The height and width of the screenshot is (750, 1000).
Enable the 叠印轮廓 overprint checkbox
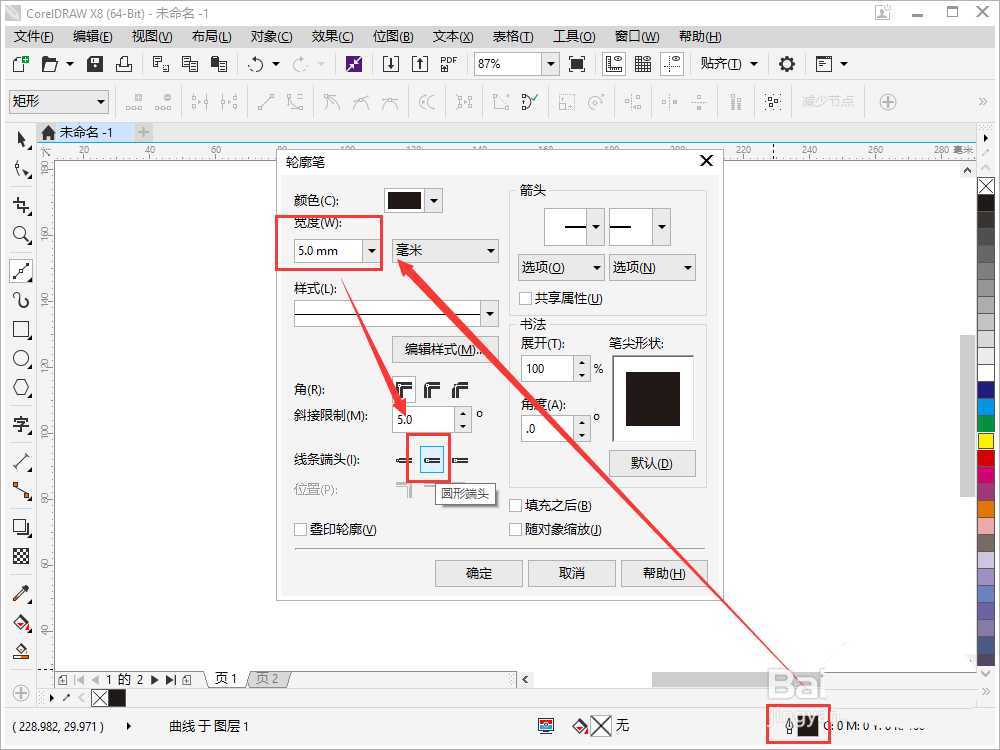300,529
